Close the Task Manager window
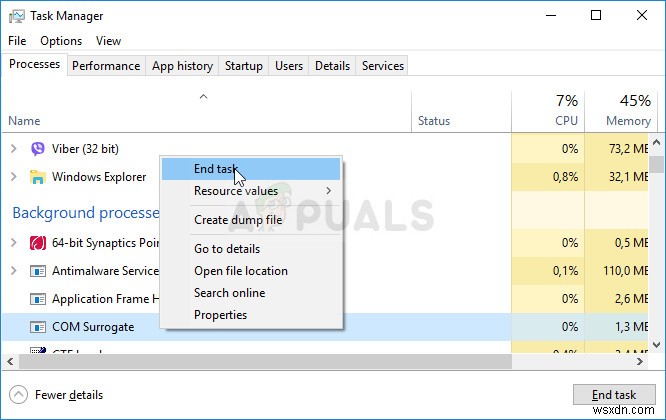Screen dimensions: 666x420 (642, 16)
